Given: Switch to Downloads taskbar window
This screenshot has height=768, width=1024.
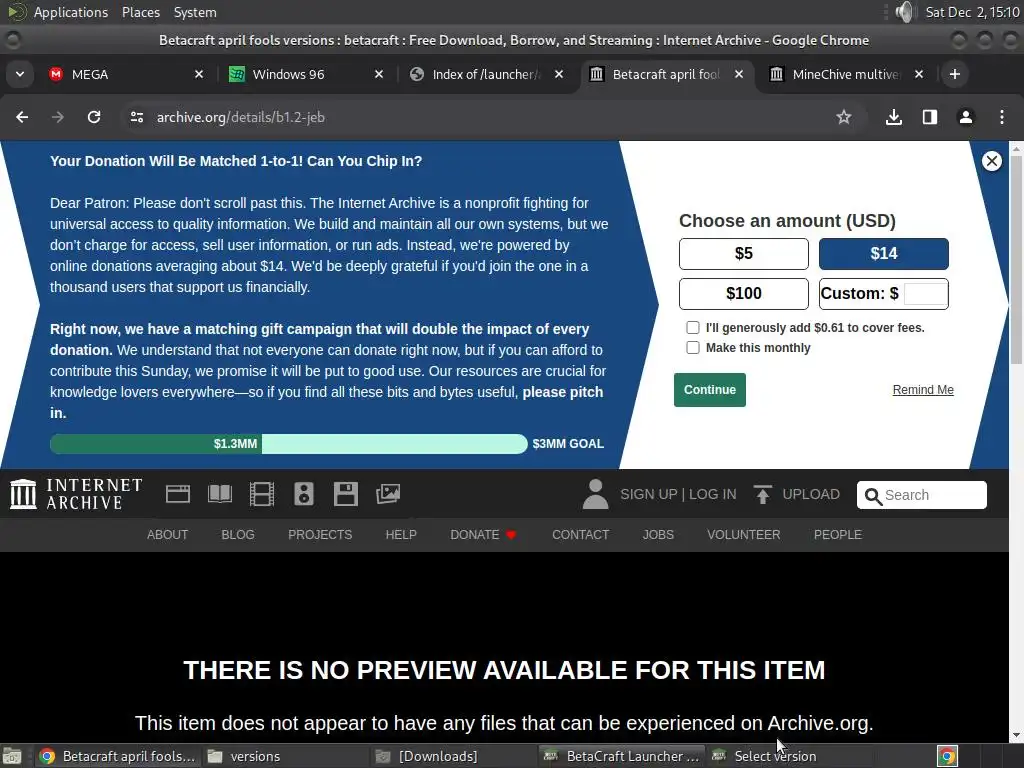Looking at the screenshot, I should pyautogui.click(x=453, y=756).
